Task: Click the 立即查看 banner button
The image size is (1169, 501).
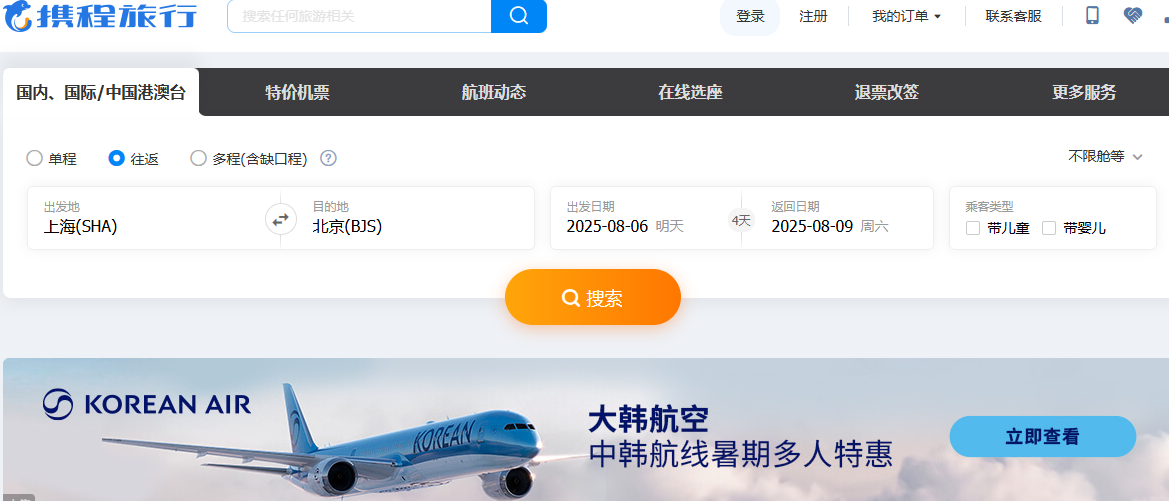Action: pyautogui.click(x=1042, y=437)
